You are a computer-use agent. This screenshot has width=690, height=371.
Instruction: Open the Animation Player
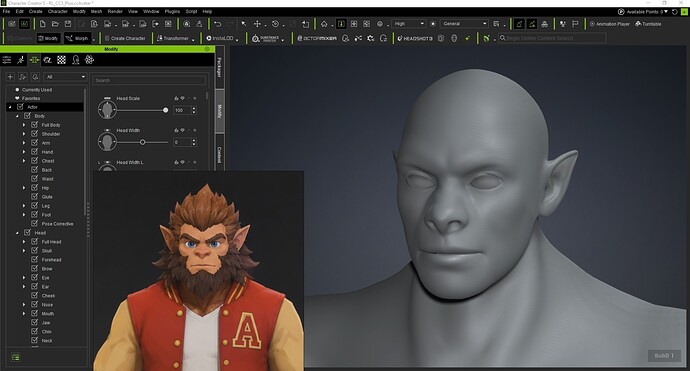(x=609, y=24)
